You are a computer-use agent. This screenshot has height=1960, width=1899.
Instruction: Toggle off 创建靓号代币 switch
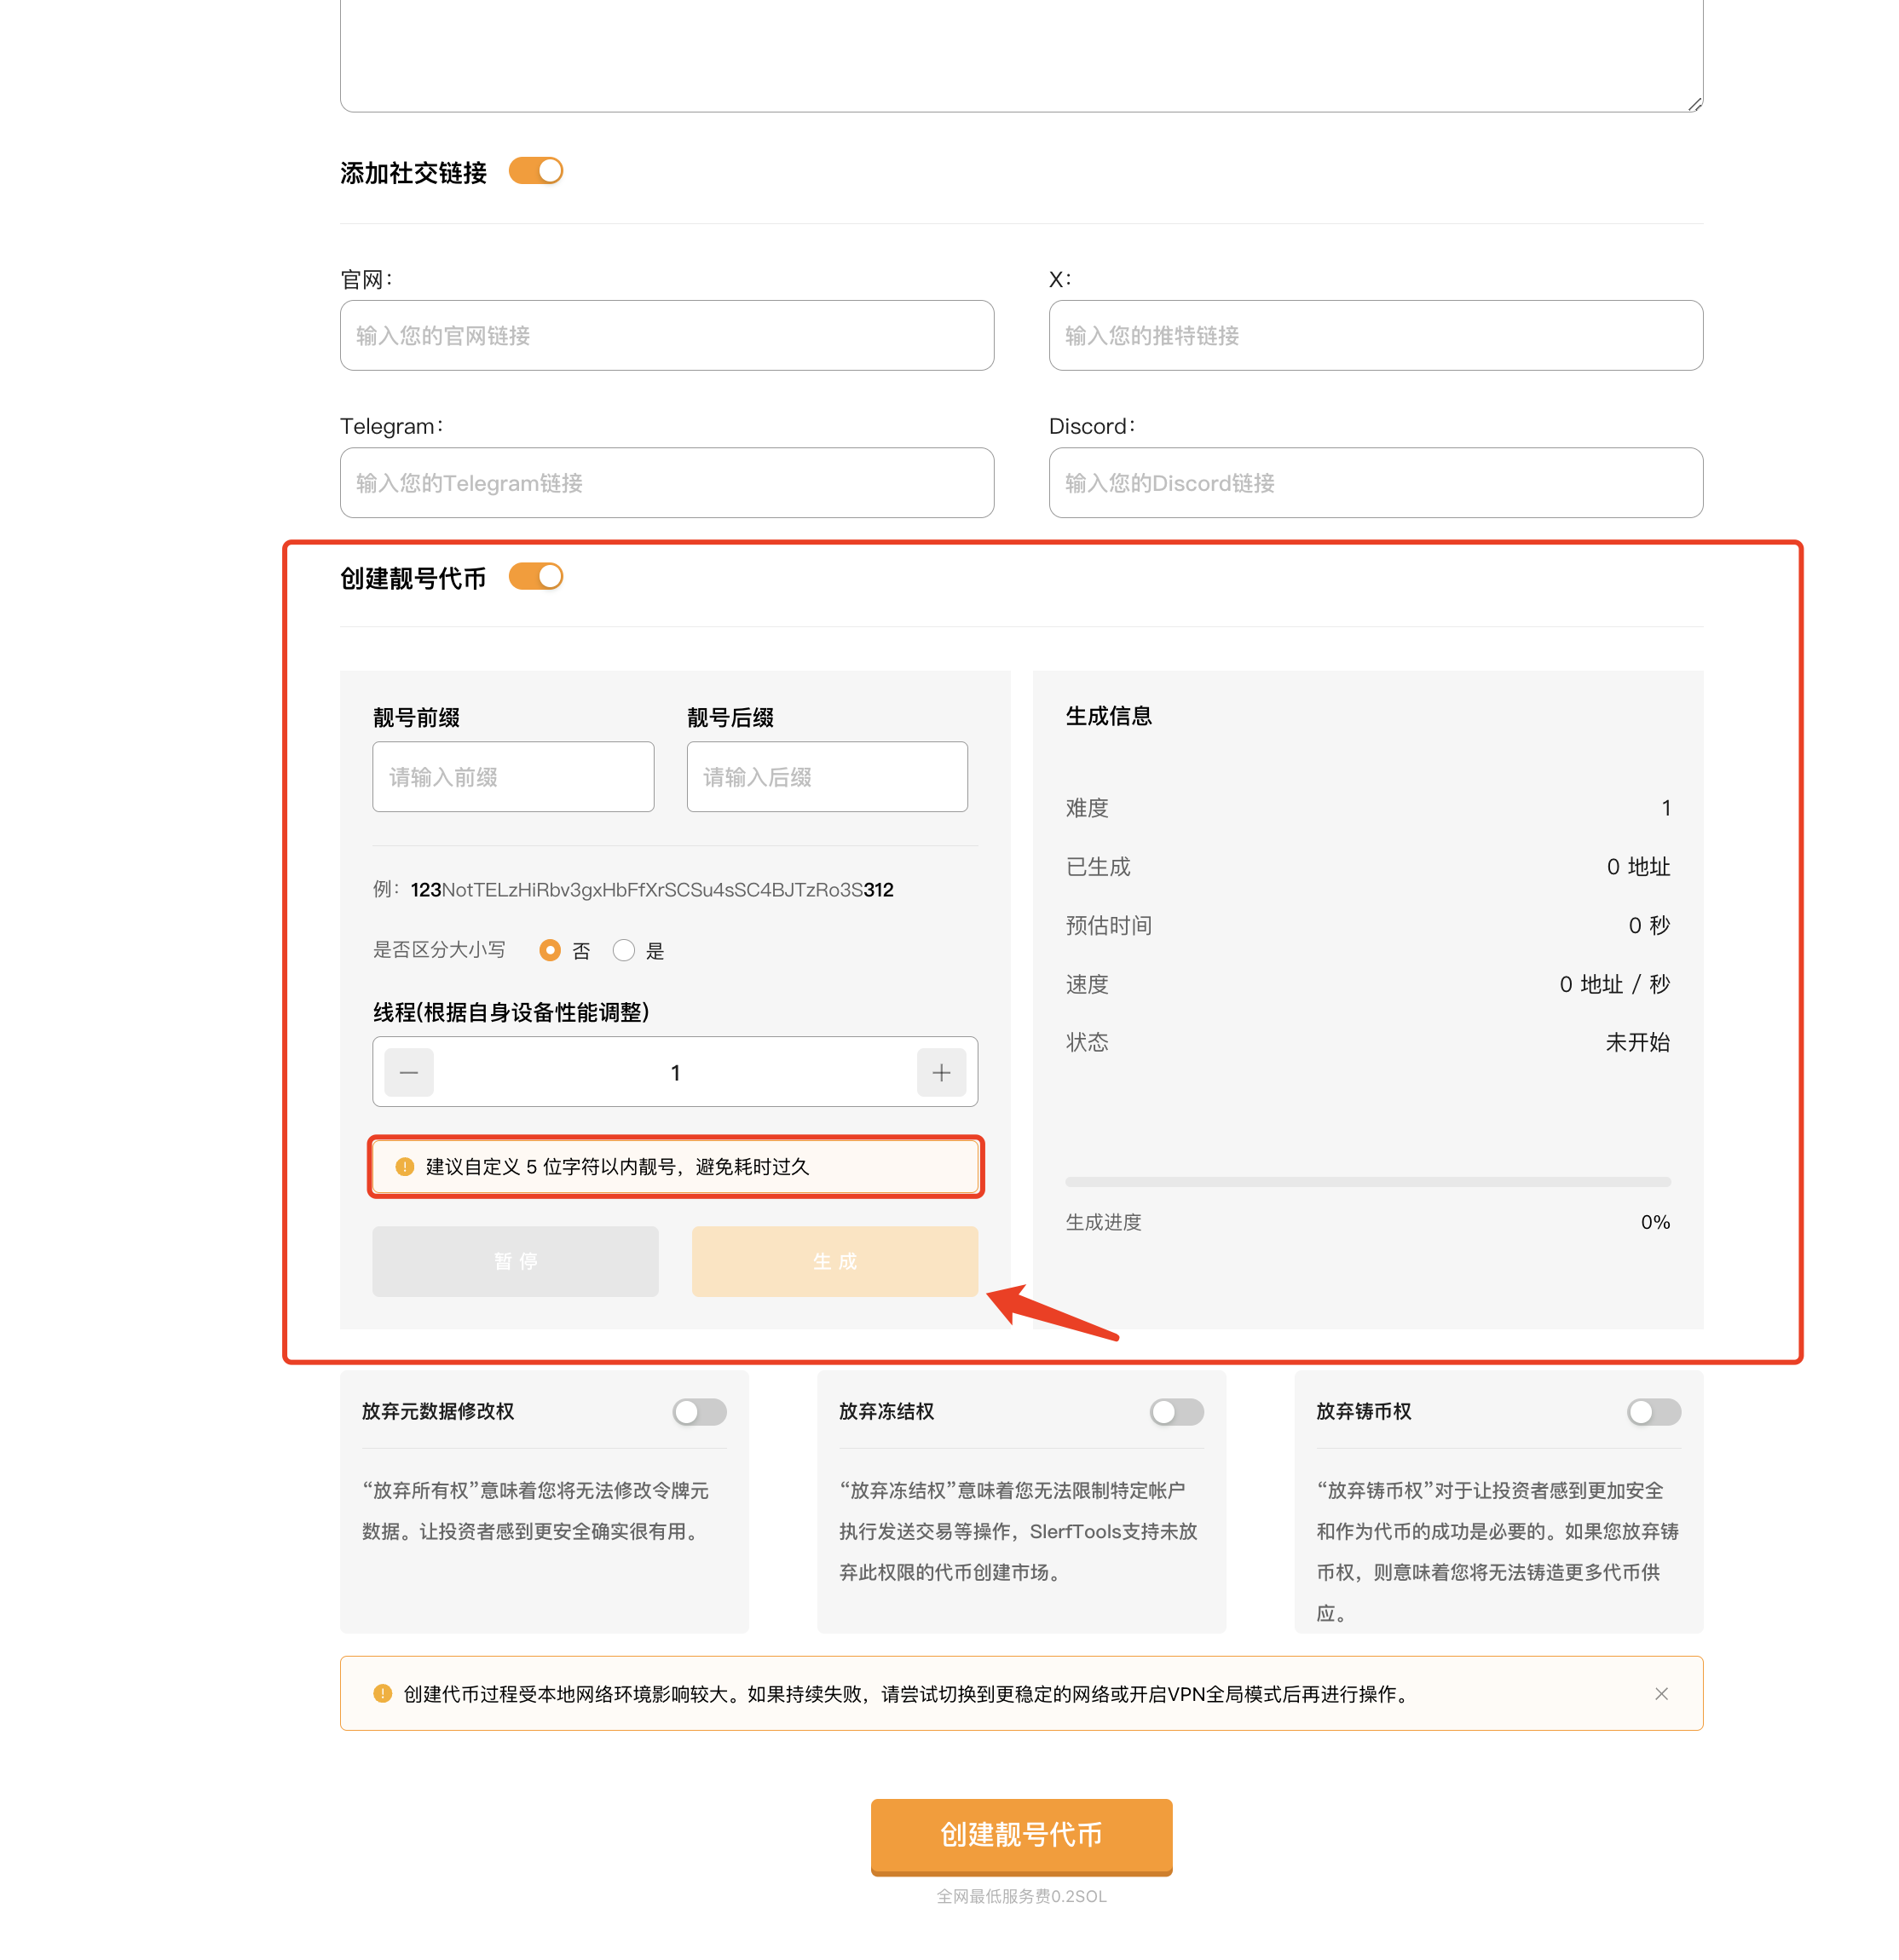click(x=535, y=577)
